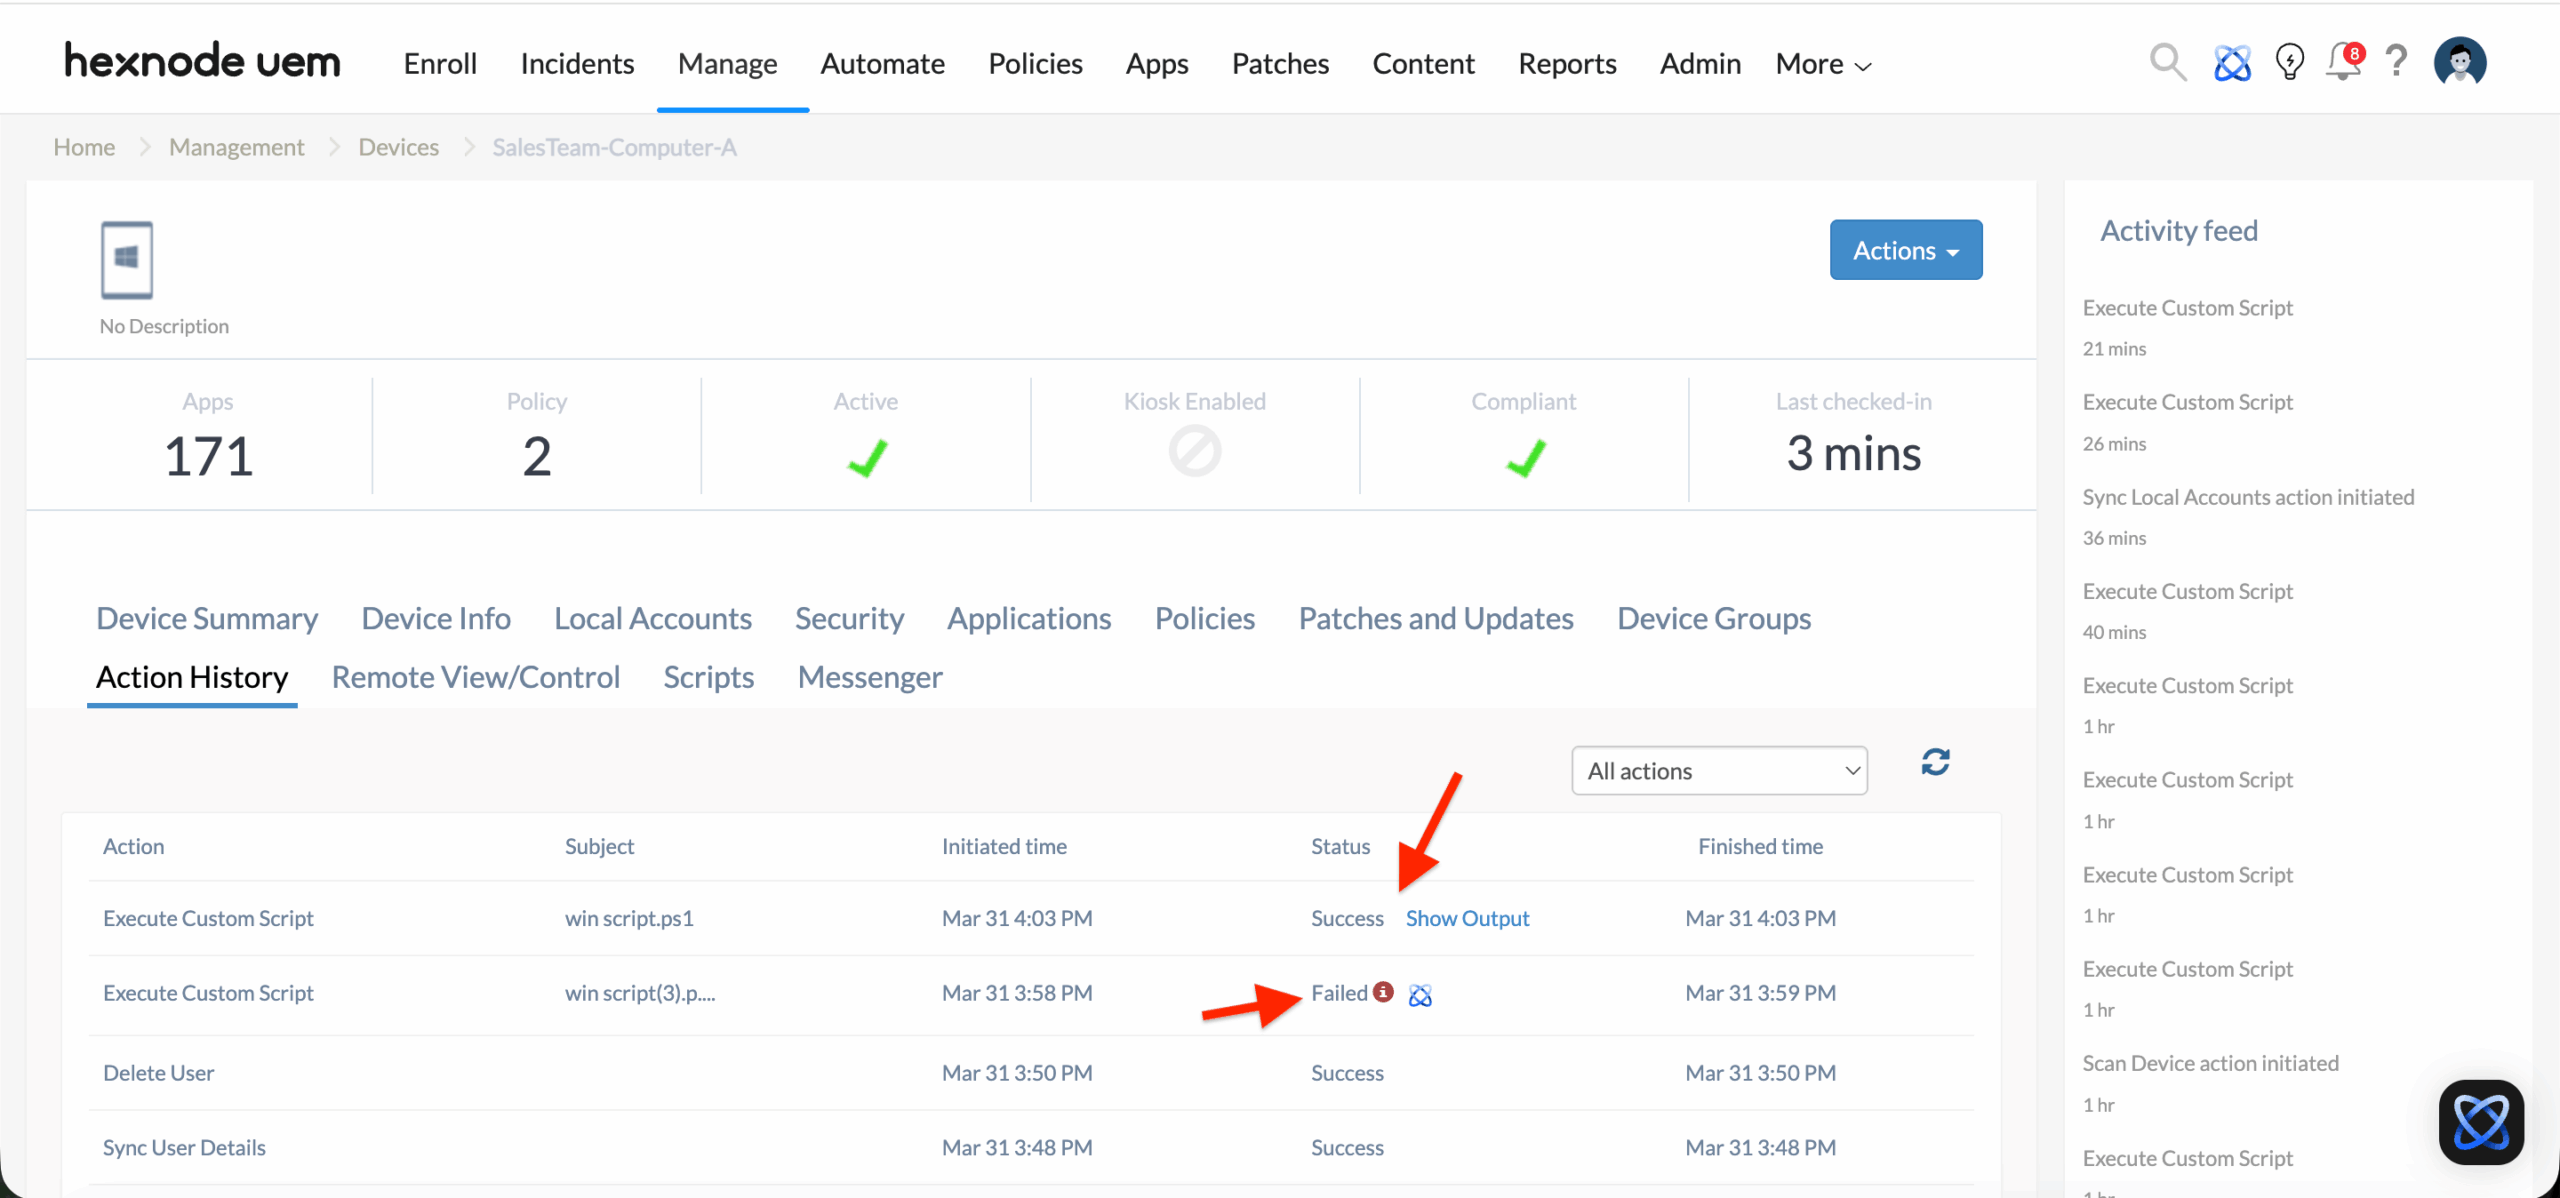Open the Patches menu item

click(x=1280, y=64)
